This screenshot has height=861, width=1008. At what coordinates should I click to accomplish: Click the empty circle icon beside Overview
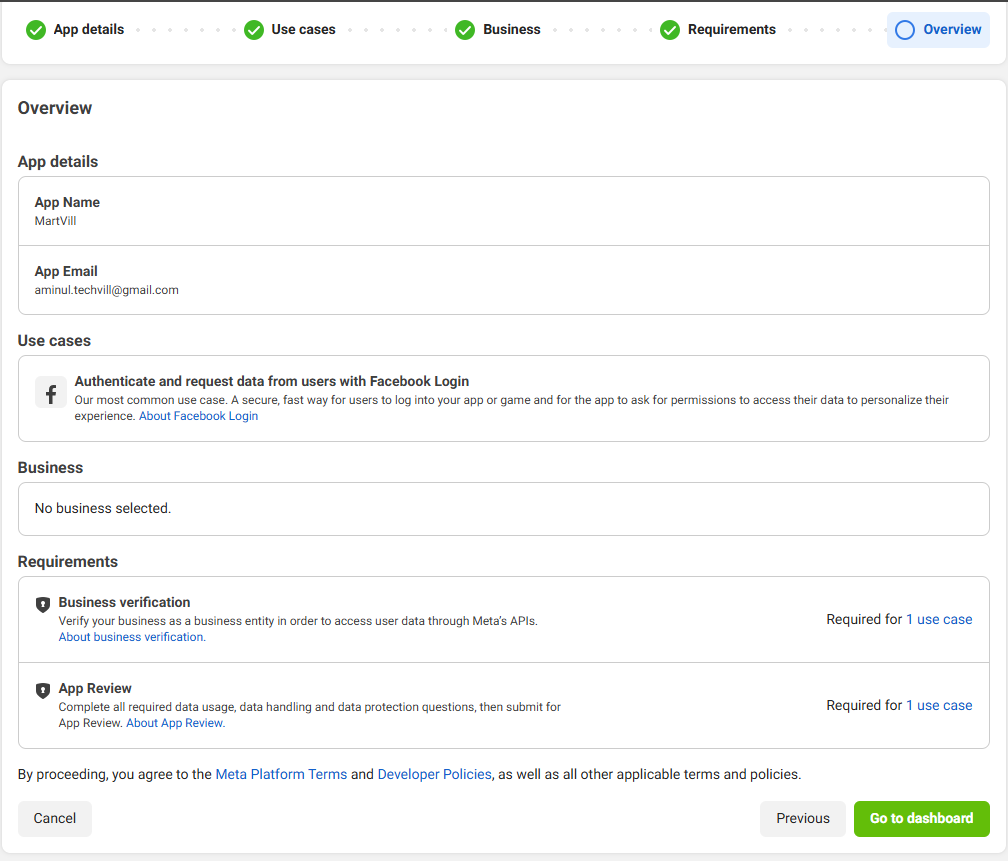point(905,30)
